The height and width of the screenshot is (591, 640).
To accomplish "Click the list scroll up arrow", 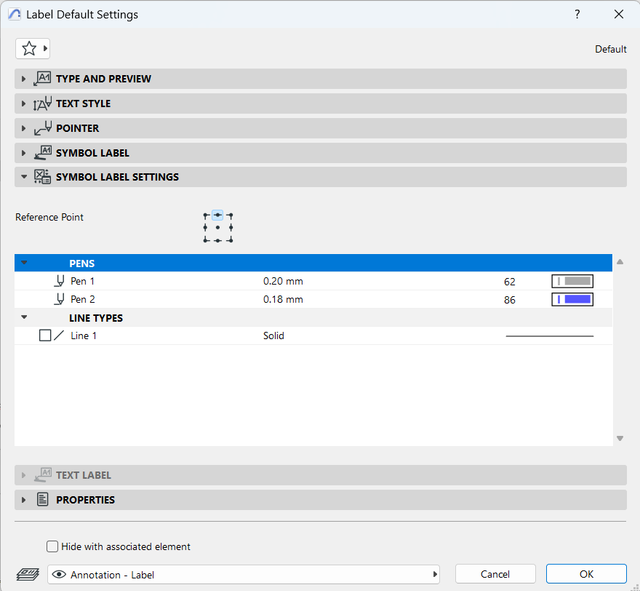I will point(620,262).
